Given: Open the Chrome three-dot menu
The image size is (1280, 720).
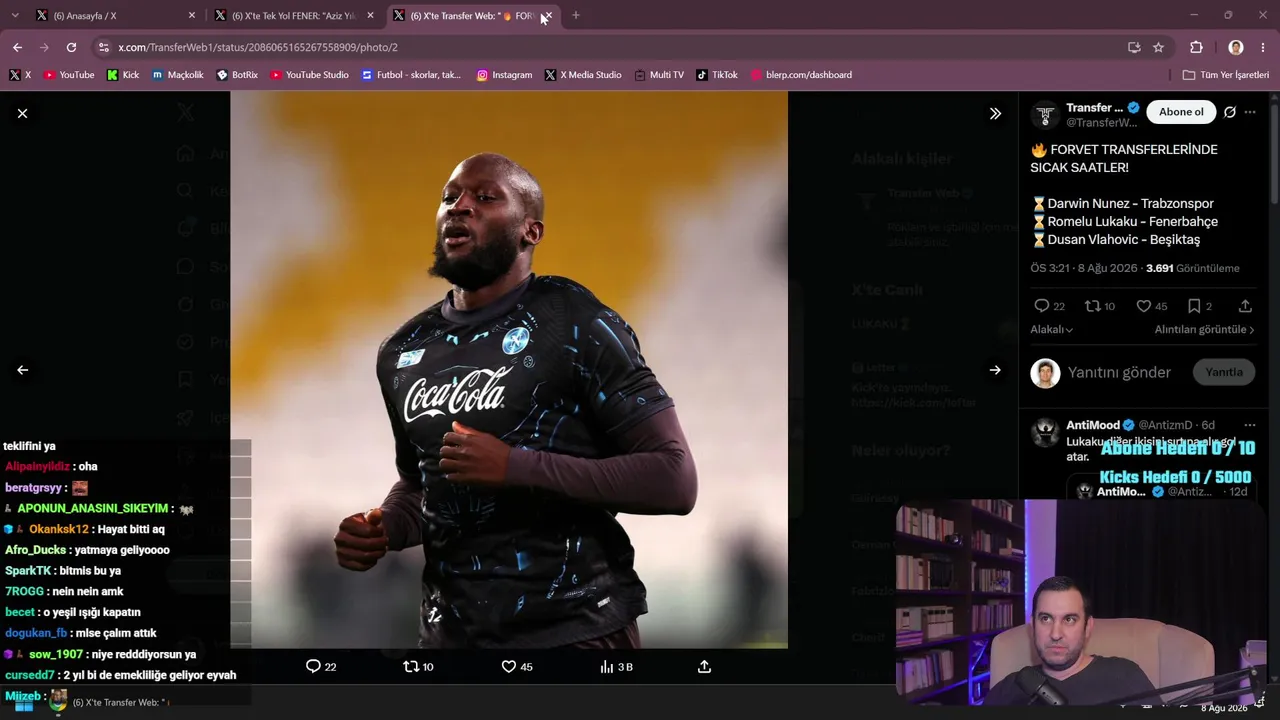Looking at the screenshot, I should (x=1264, y=47).
